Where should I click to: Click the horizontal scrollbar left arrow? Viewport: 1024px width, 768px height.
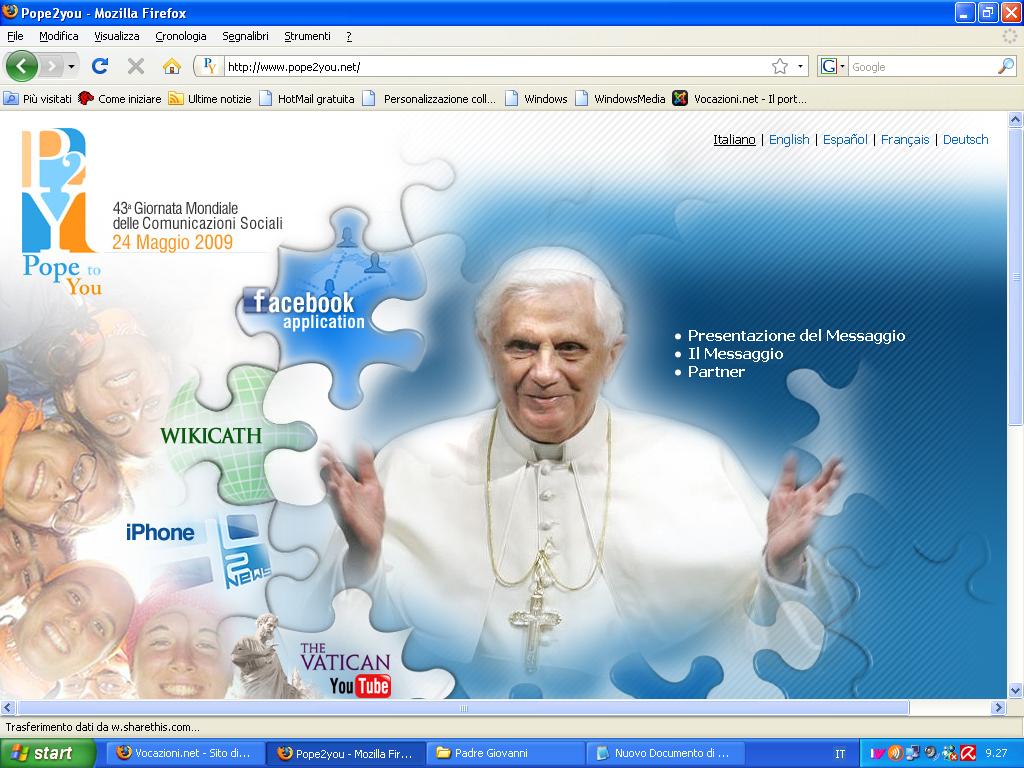pyautogui.click(x=8, y=707)
